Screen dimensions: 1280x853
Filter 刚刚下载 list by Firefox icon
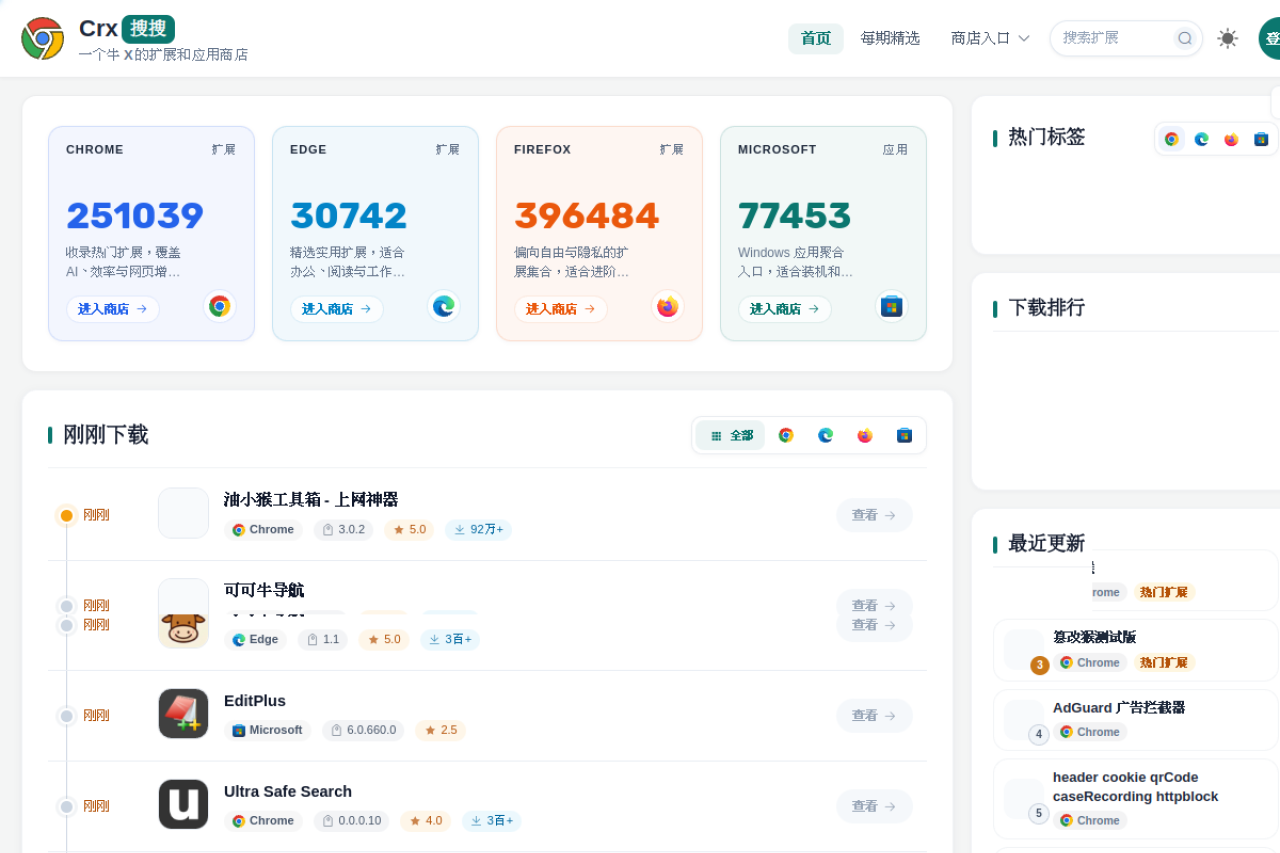(865, 435)
